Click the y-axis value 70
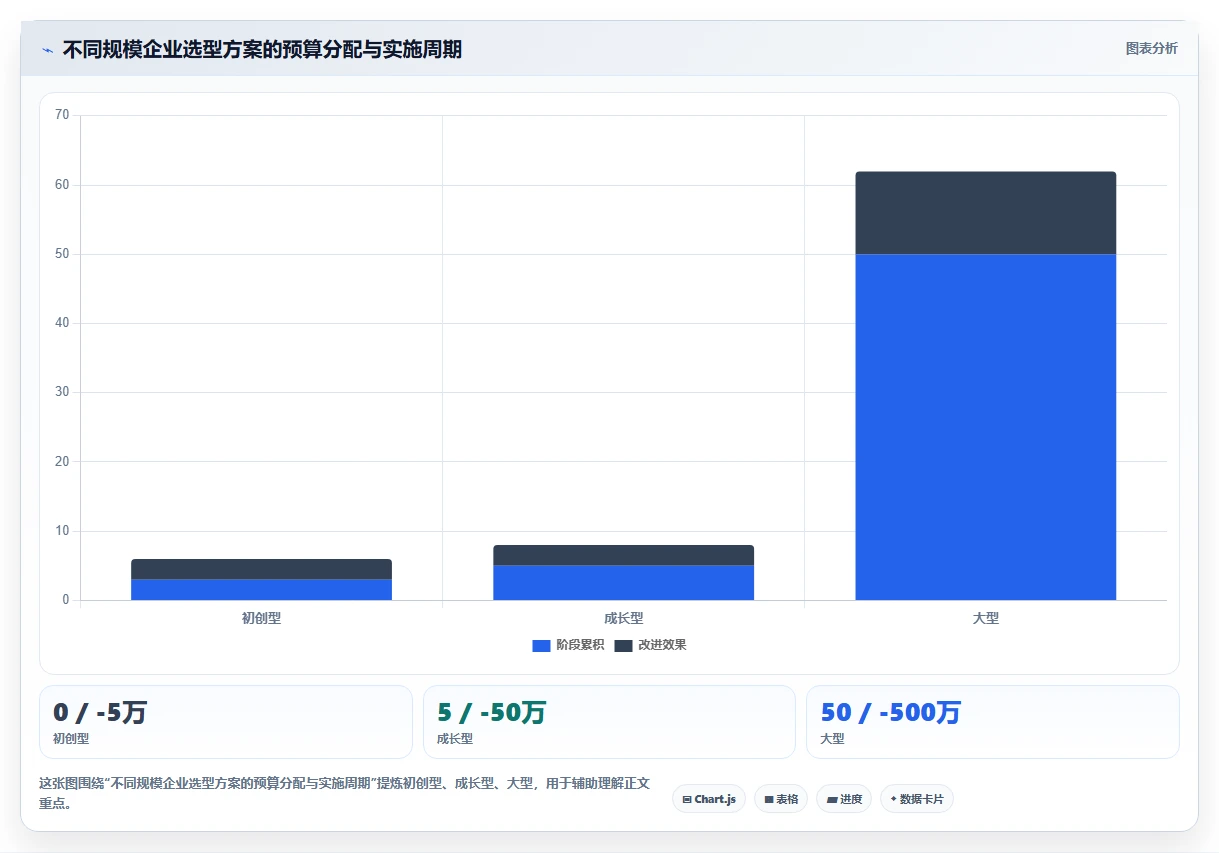Image resolution: width=1219 pixels, height=853 pixels. tap(62, 115)
